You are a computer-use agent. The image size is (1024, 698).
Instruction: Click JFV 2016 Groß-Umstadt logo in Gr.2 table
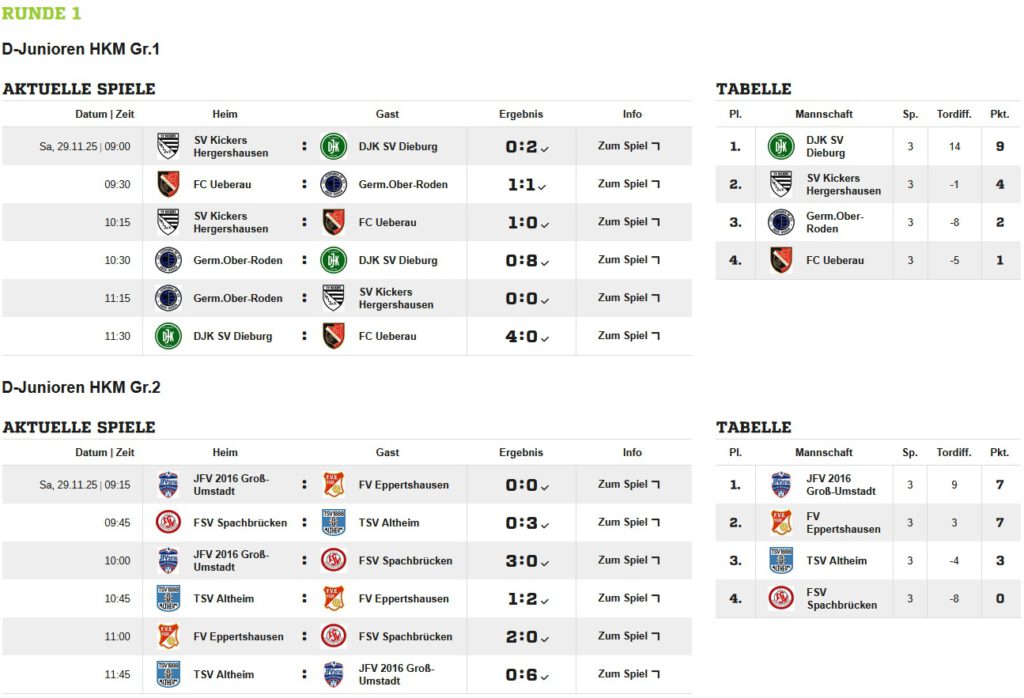click(781, 485)
